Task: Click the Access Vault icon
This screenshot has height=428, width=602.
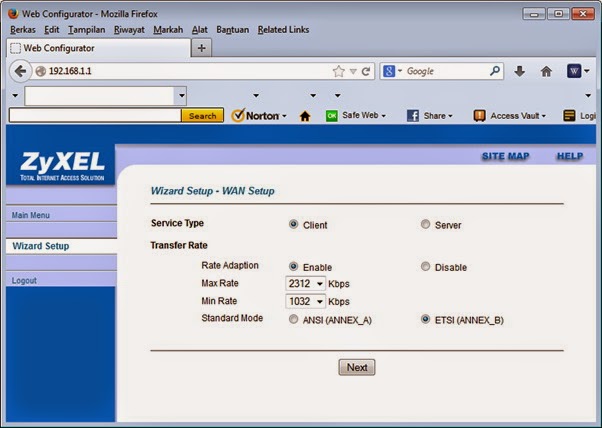Action: point(480,116)
